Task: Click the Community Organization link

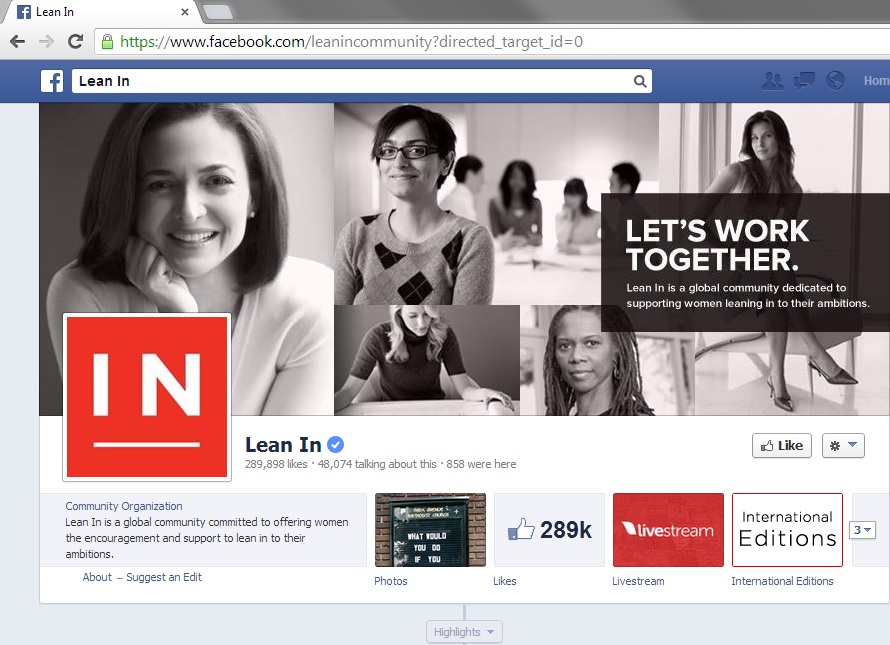Action: coord(124,506)
